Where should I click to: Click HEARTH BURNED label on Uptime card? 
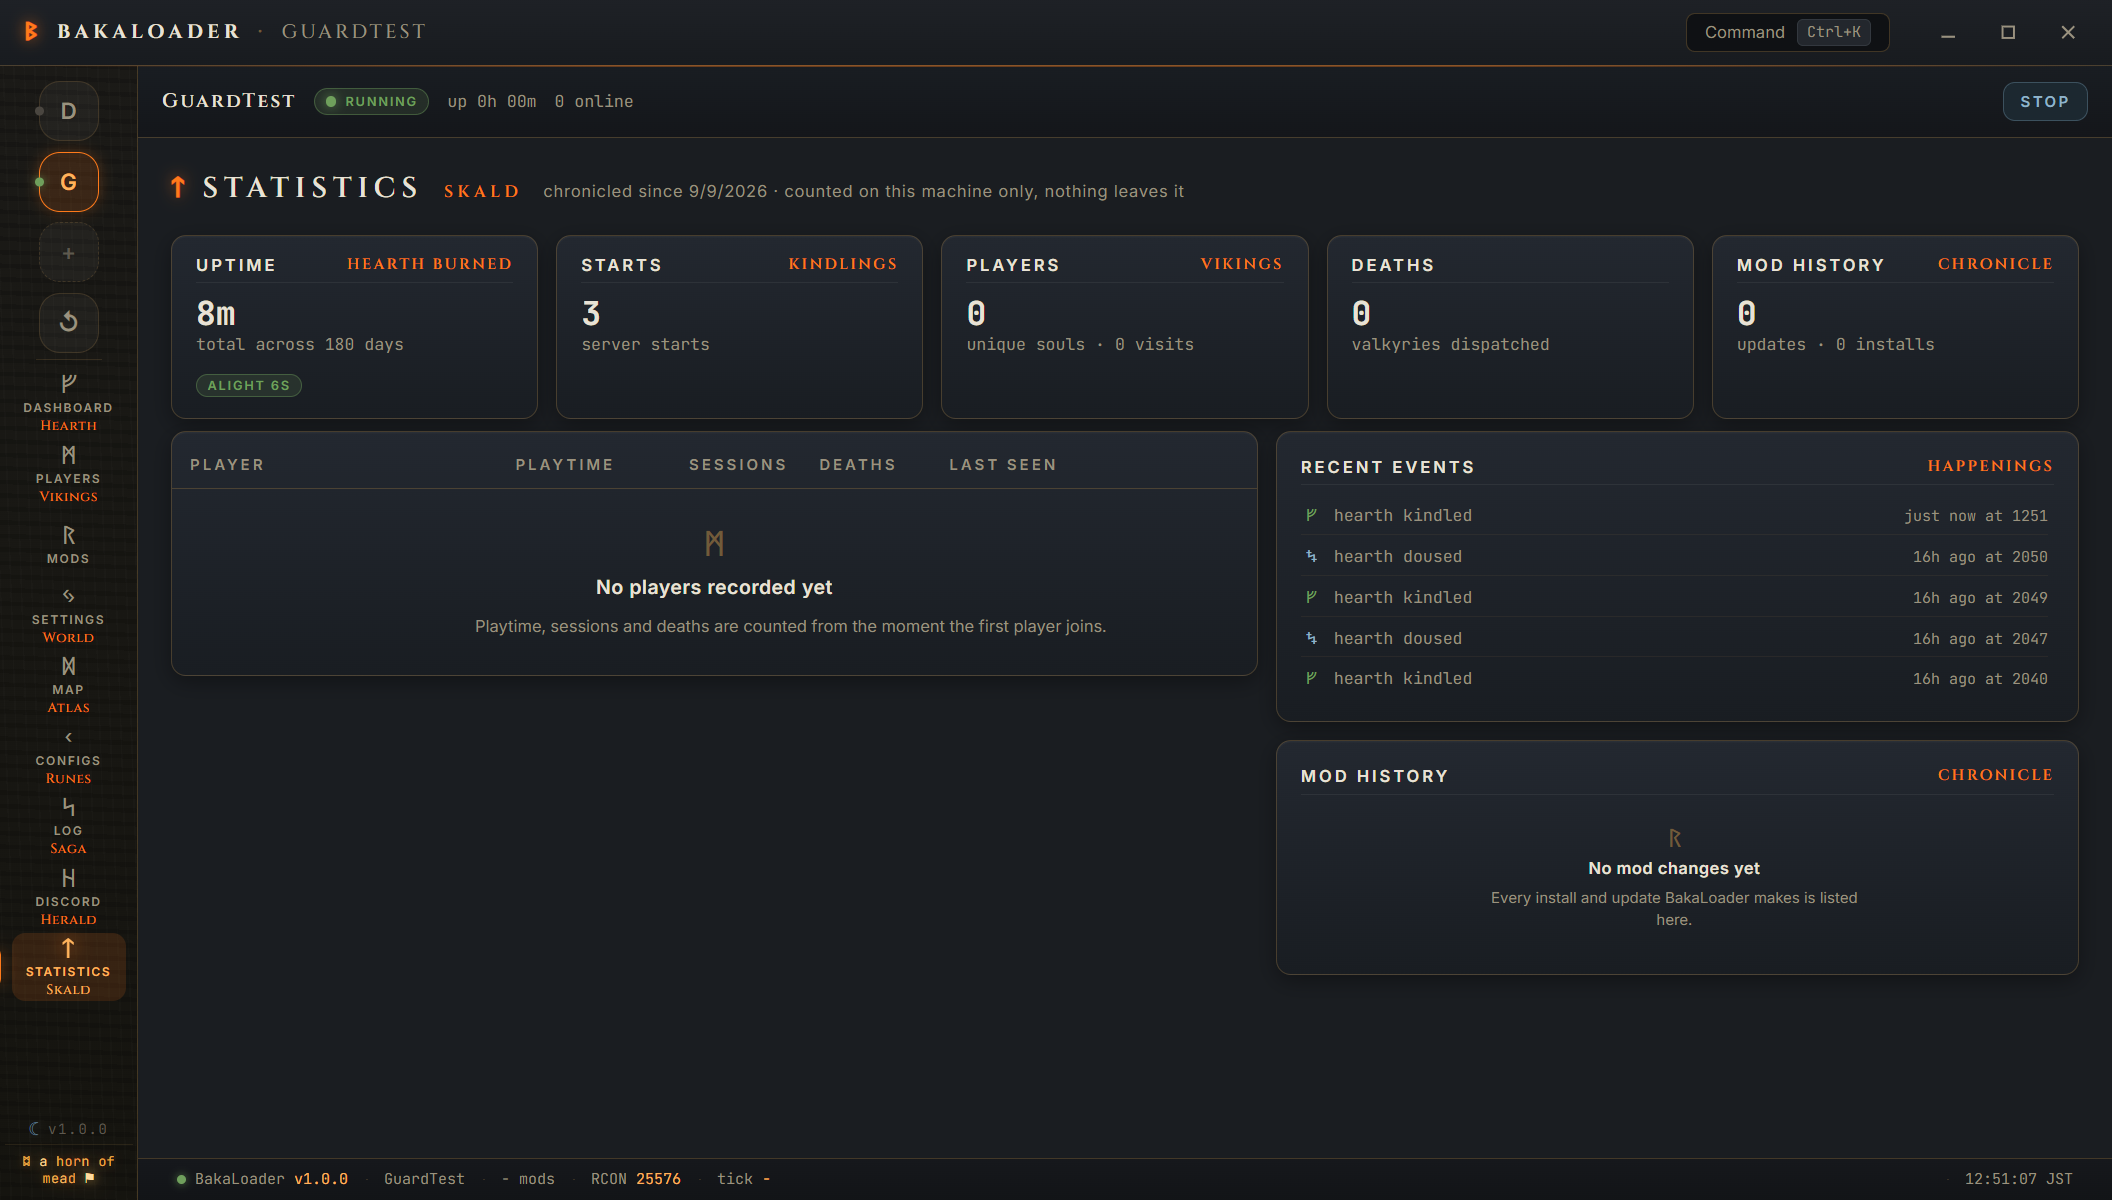tap(429, 264)
